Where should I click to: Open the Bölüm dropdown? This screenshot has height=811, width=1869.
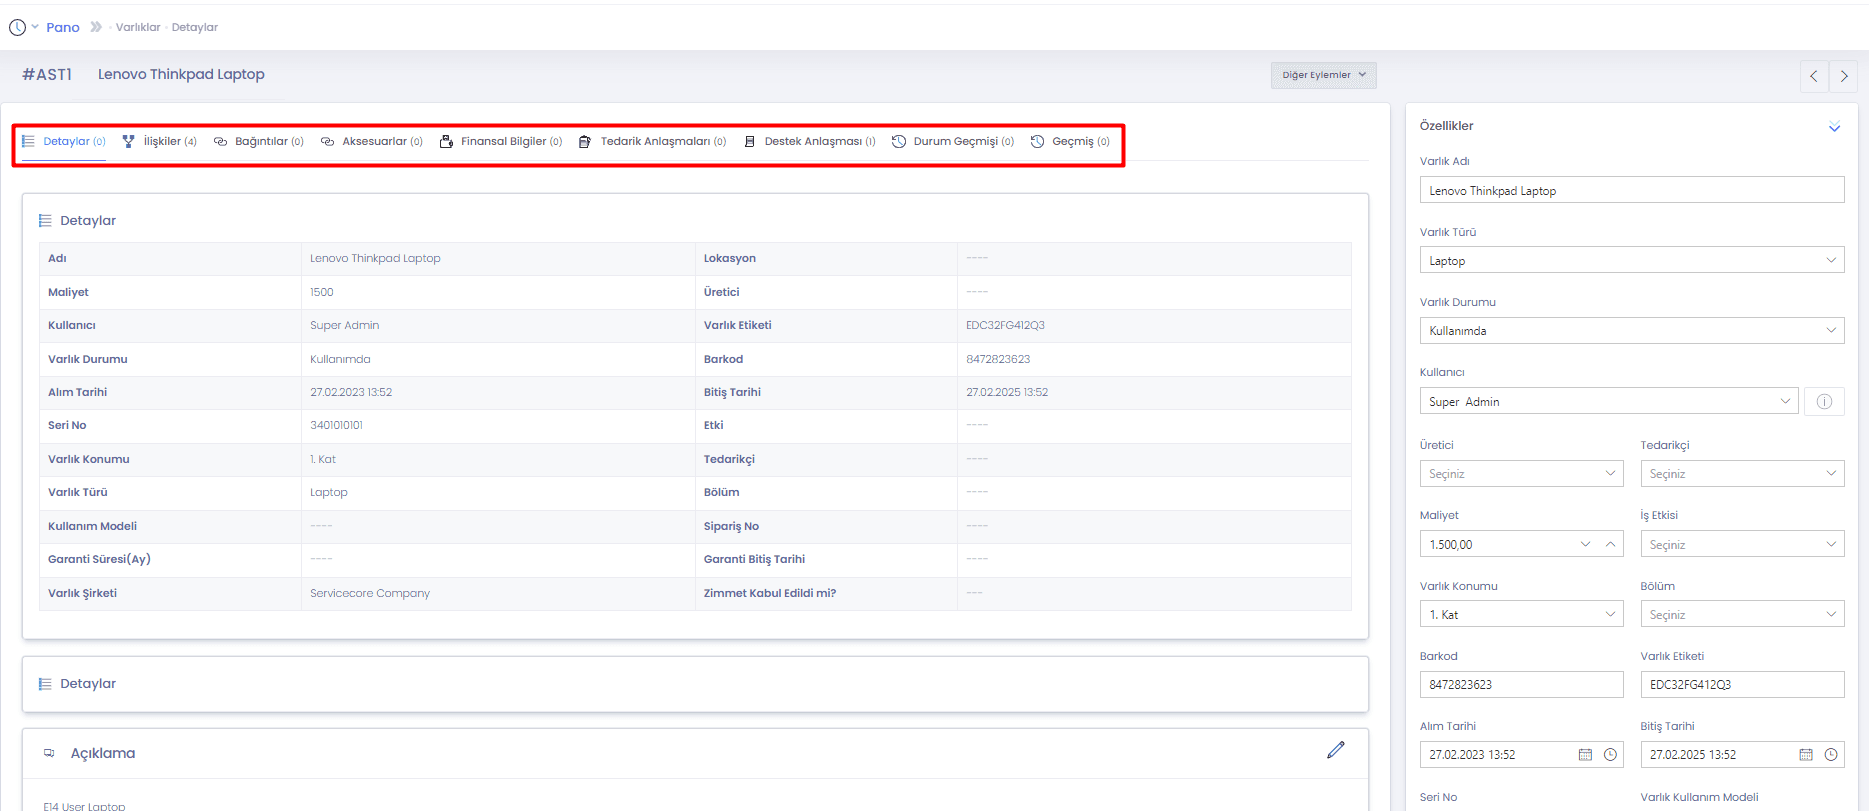point(1742,614)
